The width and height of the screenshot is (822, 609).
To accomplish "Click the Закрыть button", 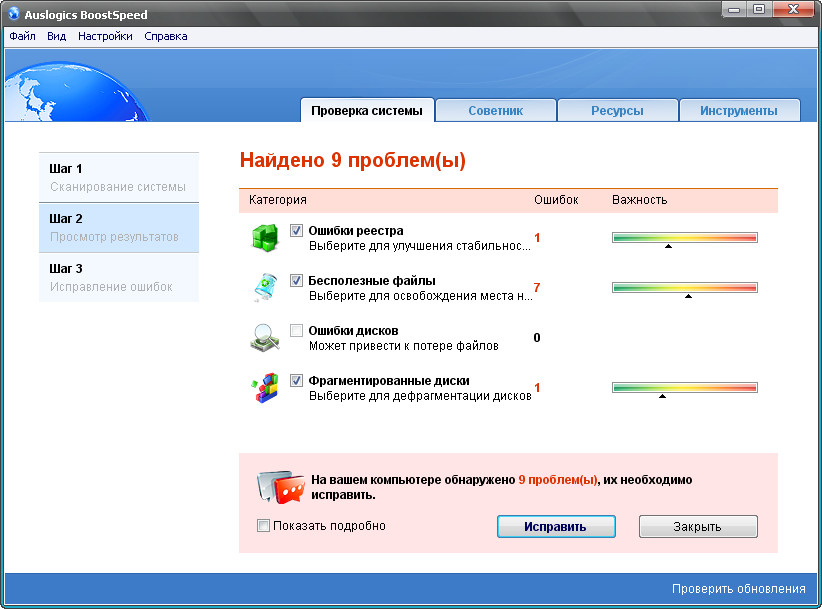I will [x=698, y=527].
